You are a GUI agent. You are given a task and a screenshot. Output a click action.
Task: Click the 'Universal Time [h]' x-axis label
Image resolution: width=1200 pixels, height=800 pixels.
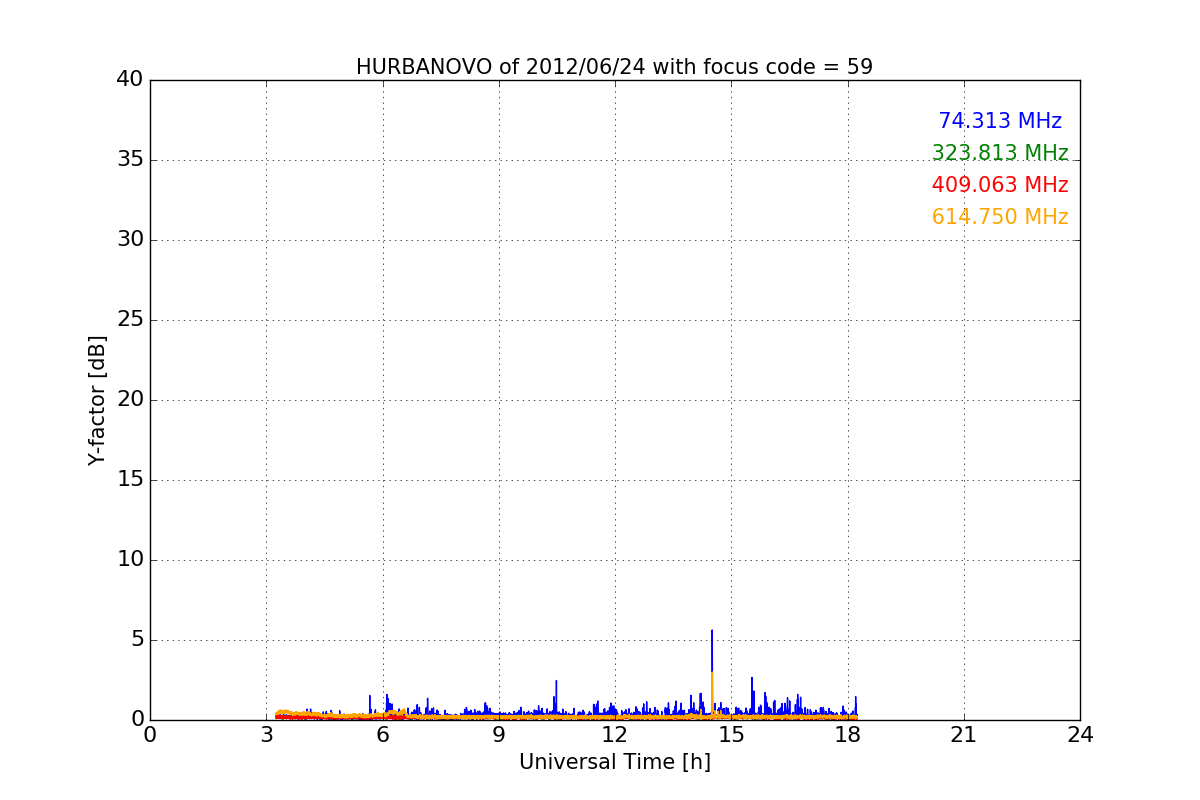coord(615,762)
